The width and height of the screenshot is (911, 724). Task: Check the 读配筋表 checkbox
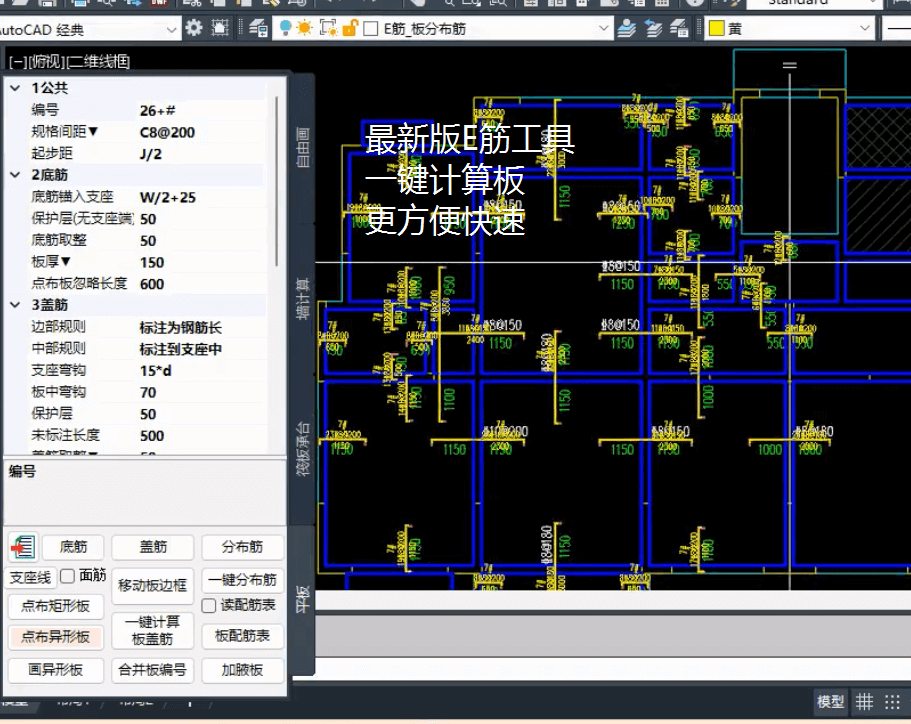tap(209, 605)
